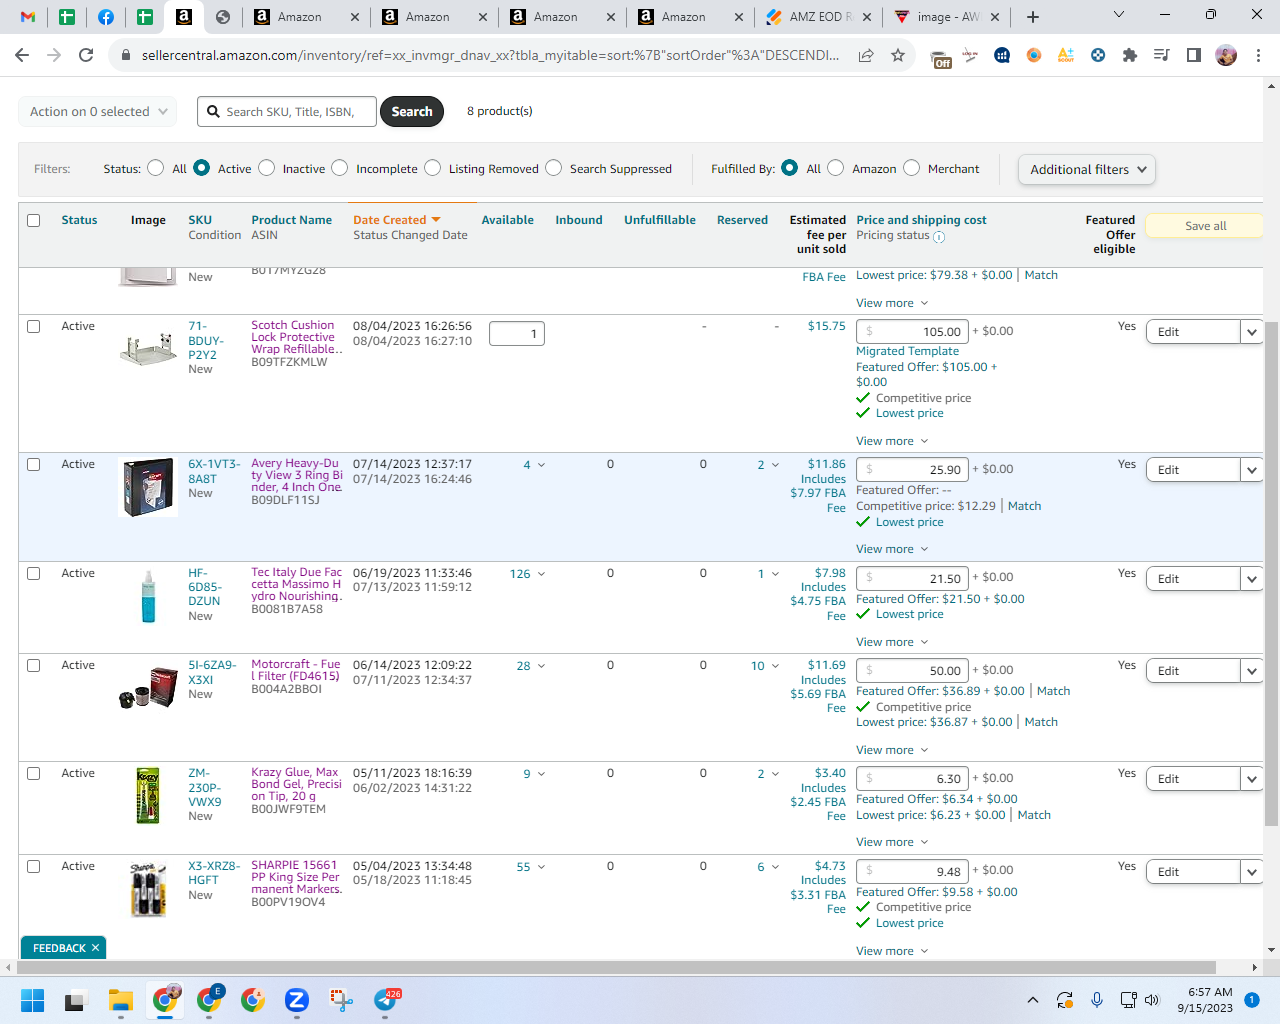Switch to the image - AW tab
The image size is (1280, 1024).
[x=948, y=17]
